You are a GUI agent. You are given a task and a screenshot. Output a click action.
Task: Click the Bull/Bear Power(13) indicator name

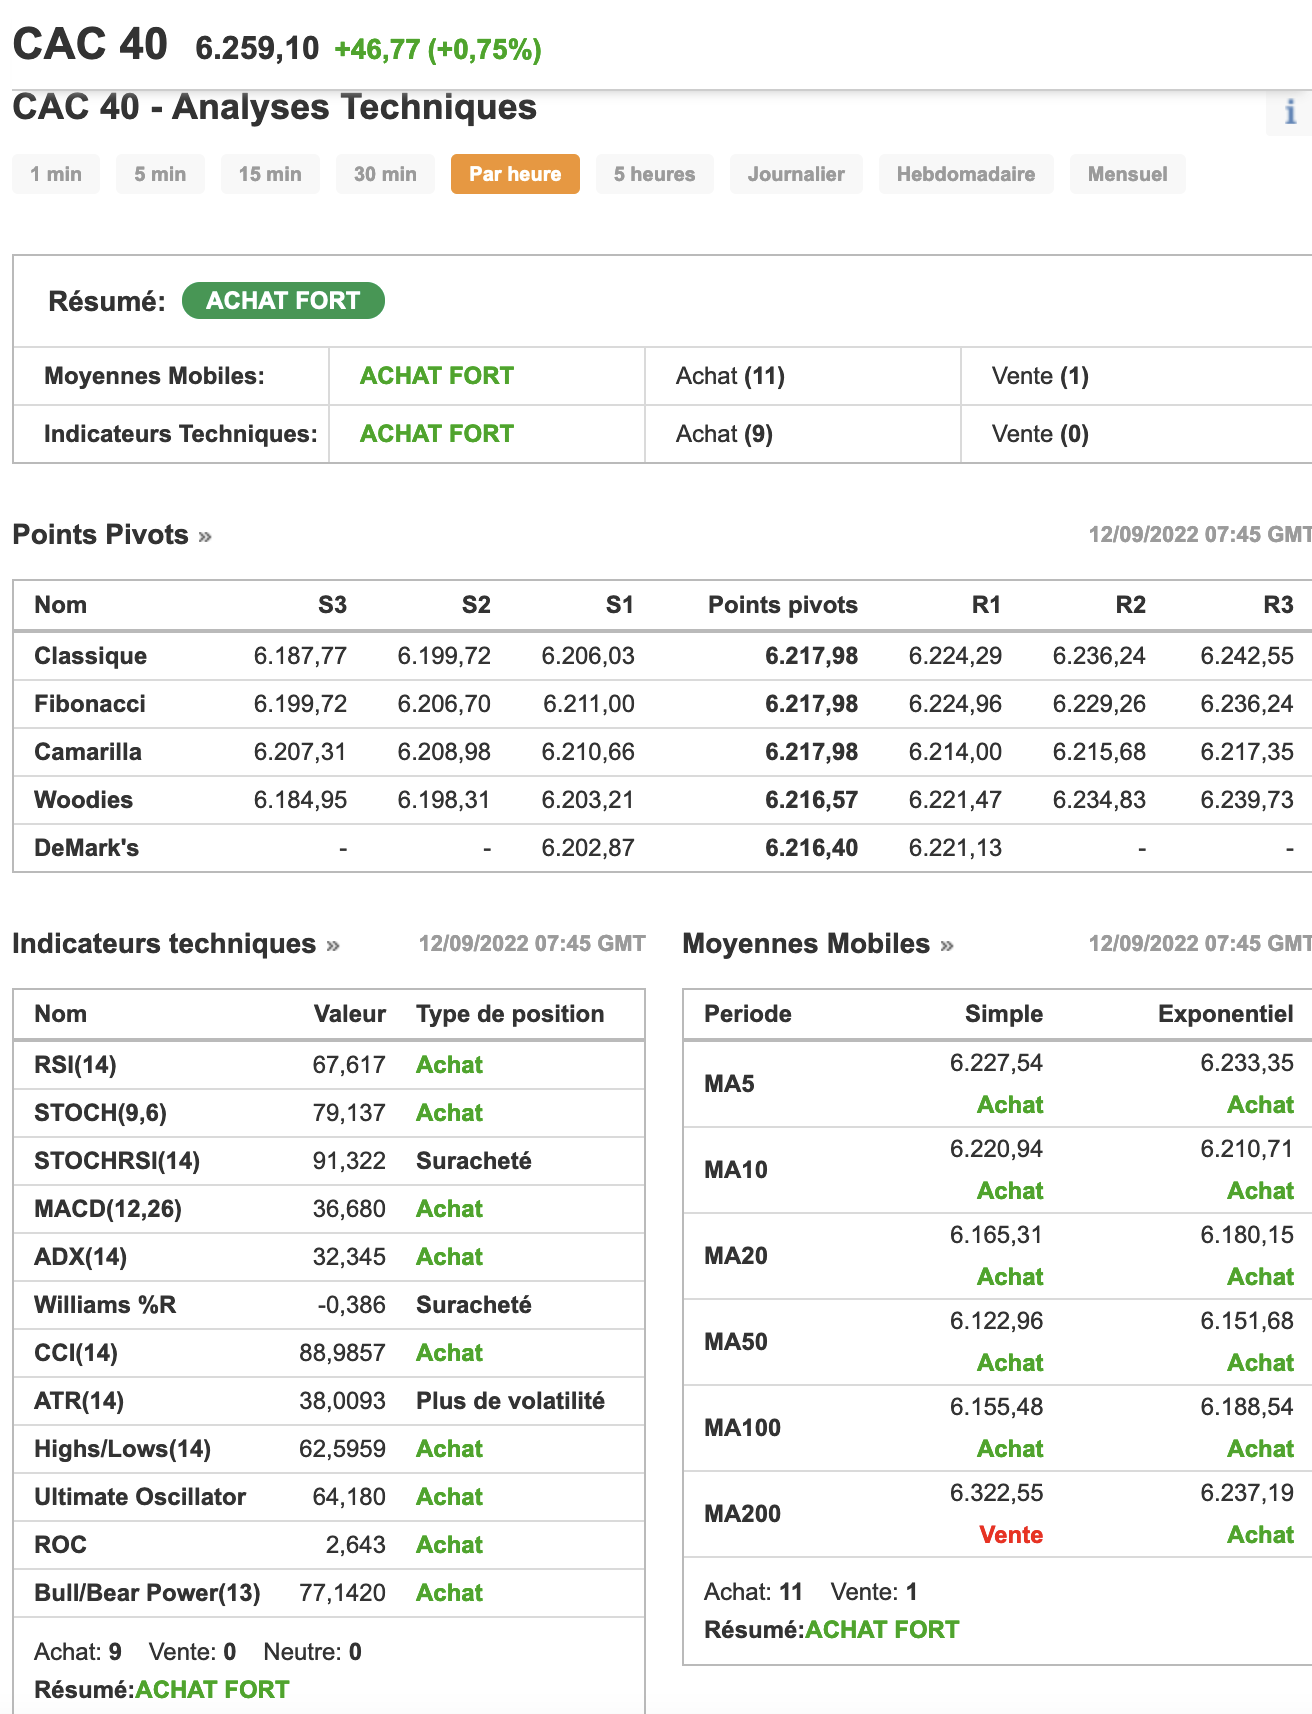tap(147, 1593)
